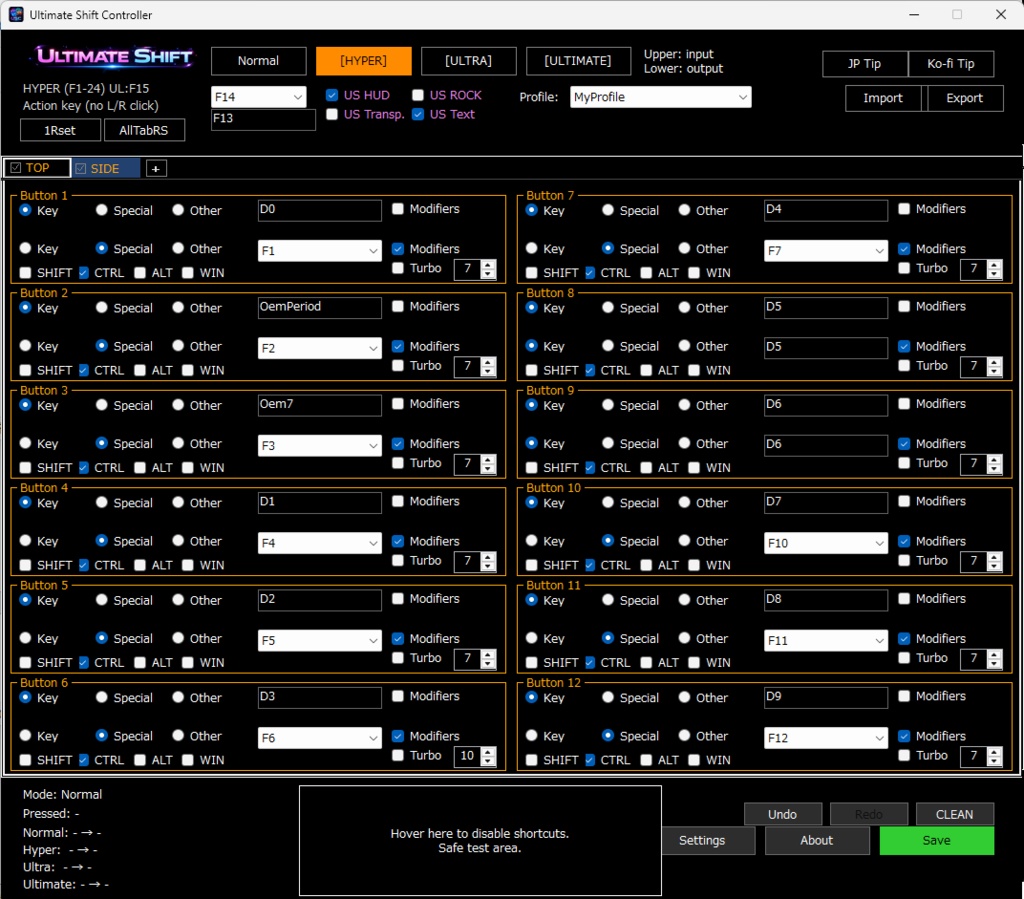The width and height of the screenshot is (1024, 899).
Task: Export the current profile
Action: pos(964,98)
